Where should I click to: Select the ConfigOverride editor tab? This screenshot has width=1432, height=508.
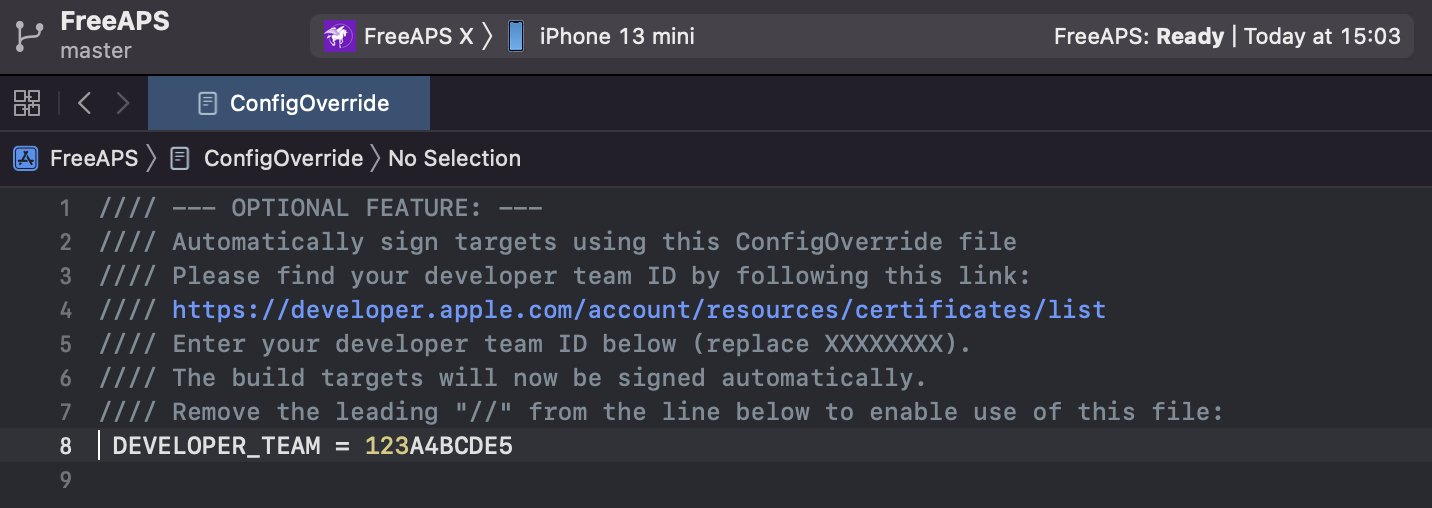(289, 103)
